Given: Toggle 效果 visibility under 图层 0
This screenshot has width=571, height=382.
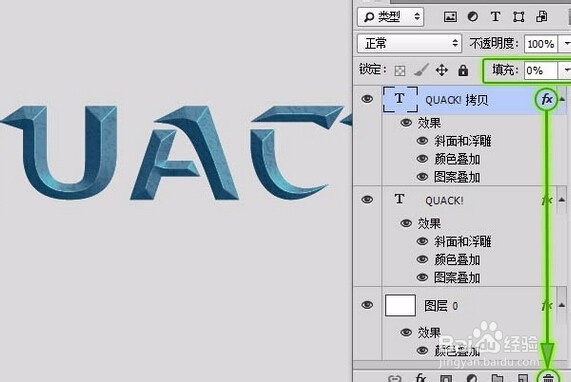Looking at the screenshot, I should (x=406, y=332).
